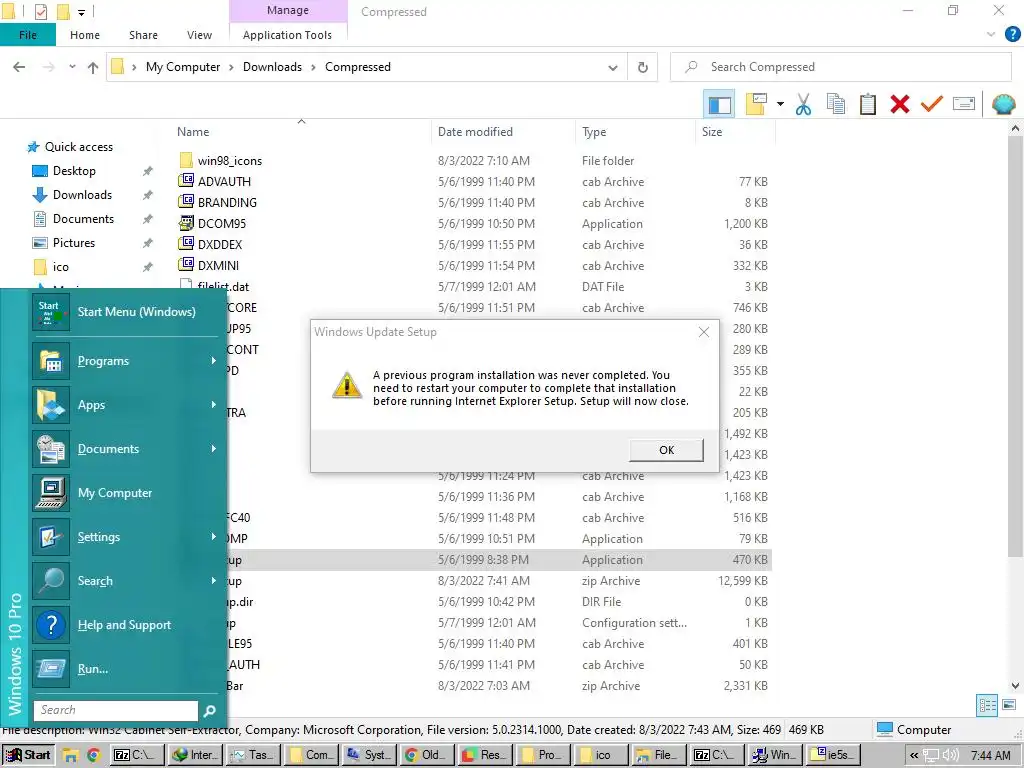Open Documents in Start menu

[x=125, y=449]
